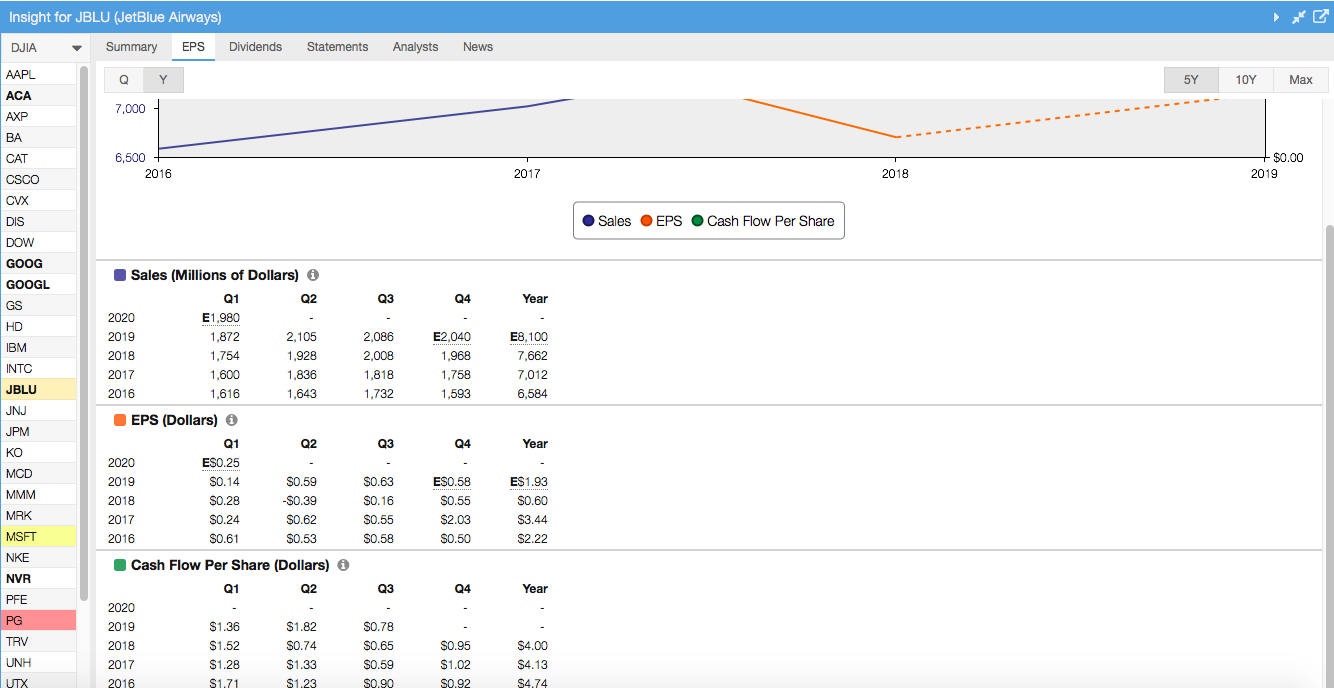The height and width of the screenshot is (688, 1334).
Task: Select GOOG in the ticker list
Action: [x=38, y=264]
